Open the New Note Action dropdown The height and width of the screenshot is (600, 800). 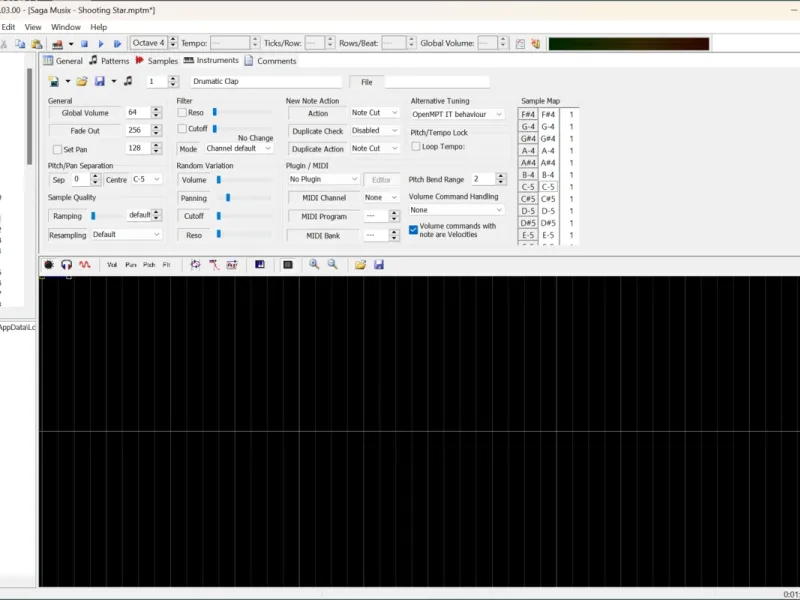coord(374,113)
